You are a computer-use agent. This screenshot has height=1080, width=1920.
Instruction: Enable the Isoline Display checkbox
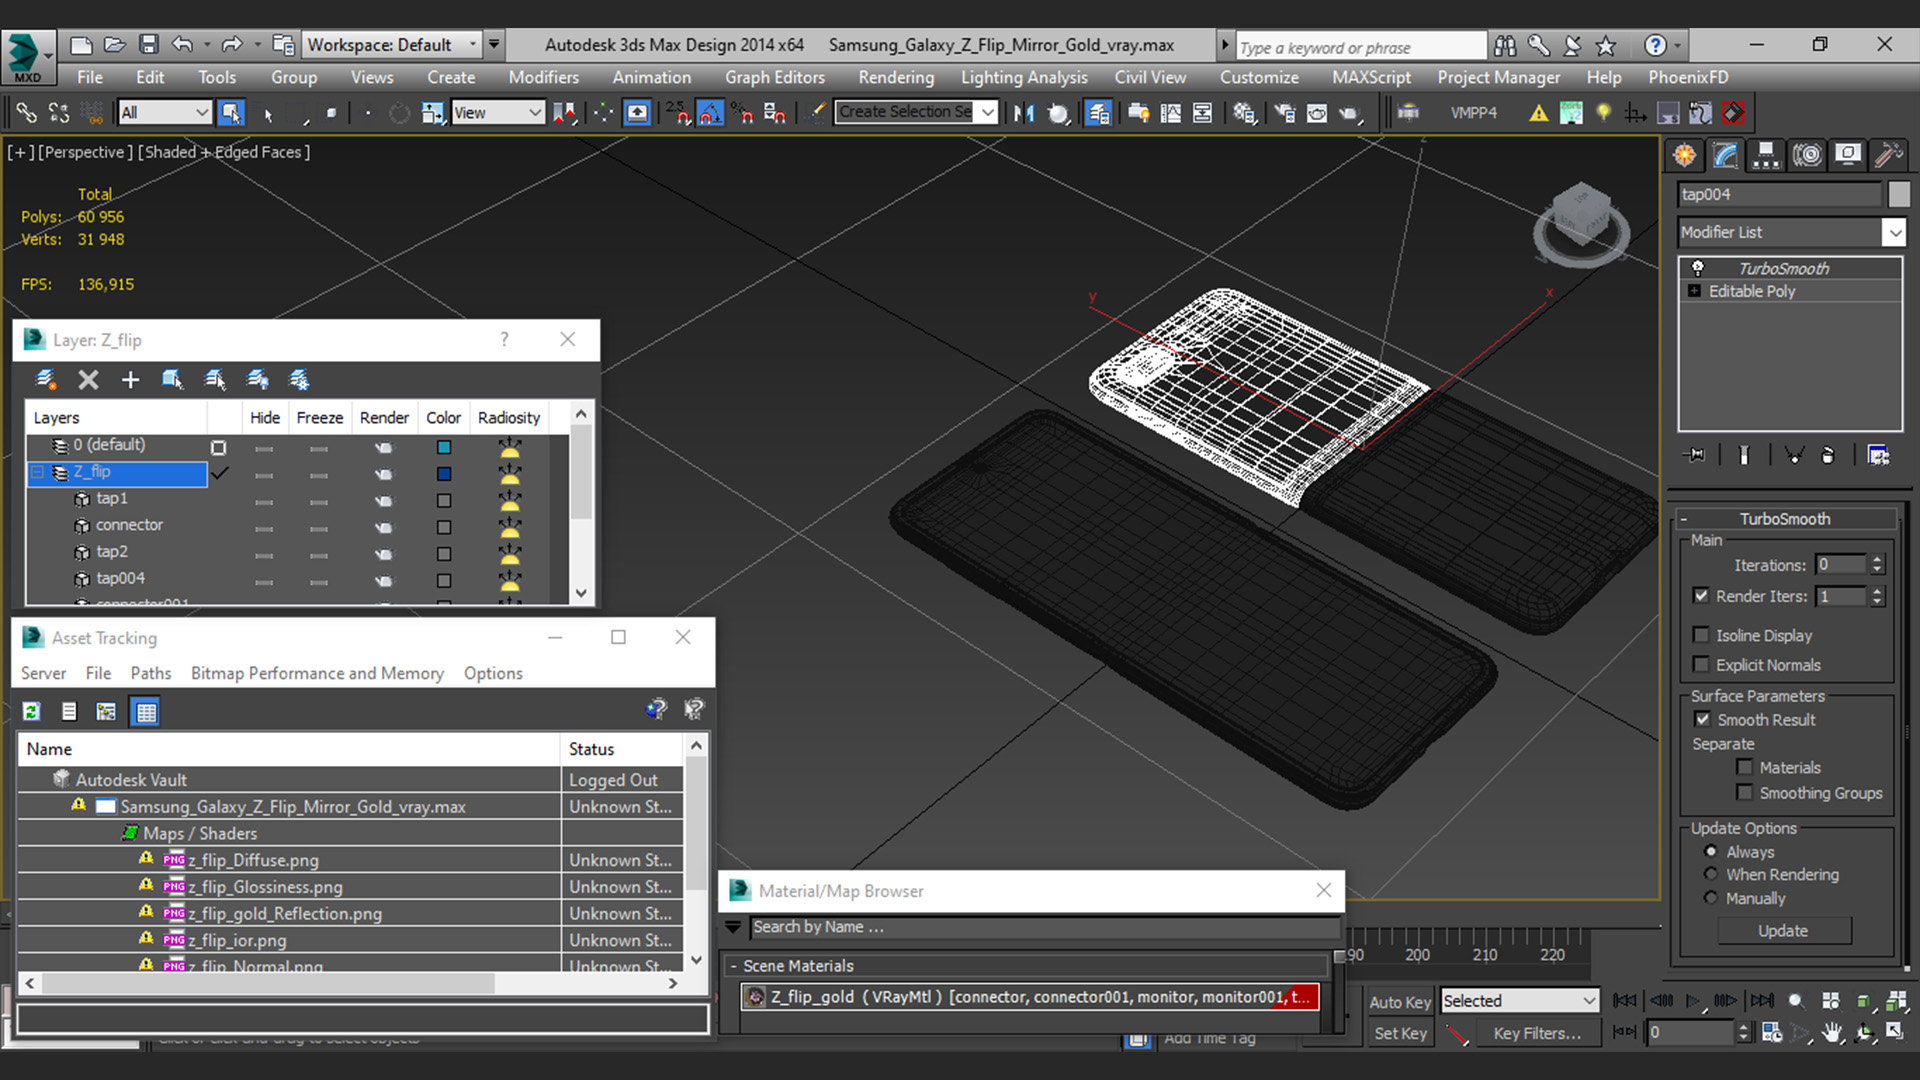coord(1701,635)
